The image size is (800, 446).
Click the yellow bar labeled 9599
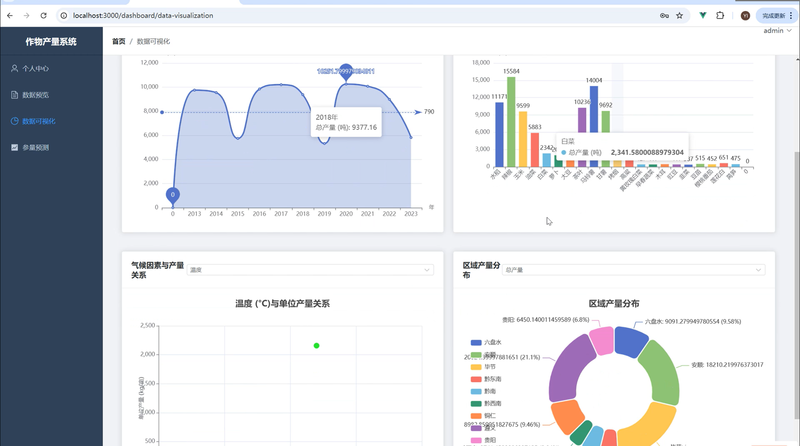coord(522,139)
